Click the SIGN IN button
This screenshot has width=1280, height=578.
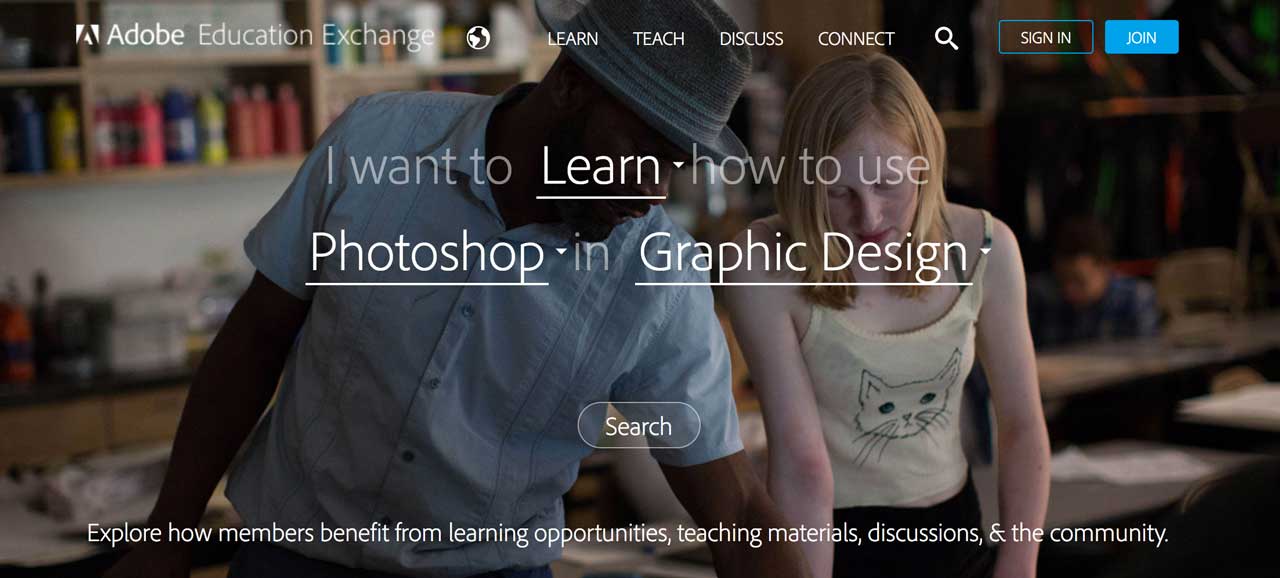[1046, 37]
